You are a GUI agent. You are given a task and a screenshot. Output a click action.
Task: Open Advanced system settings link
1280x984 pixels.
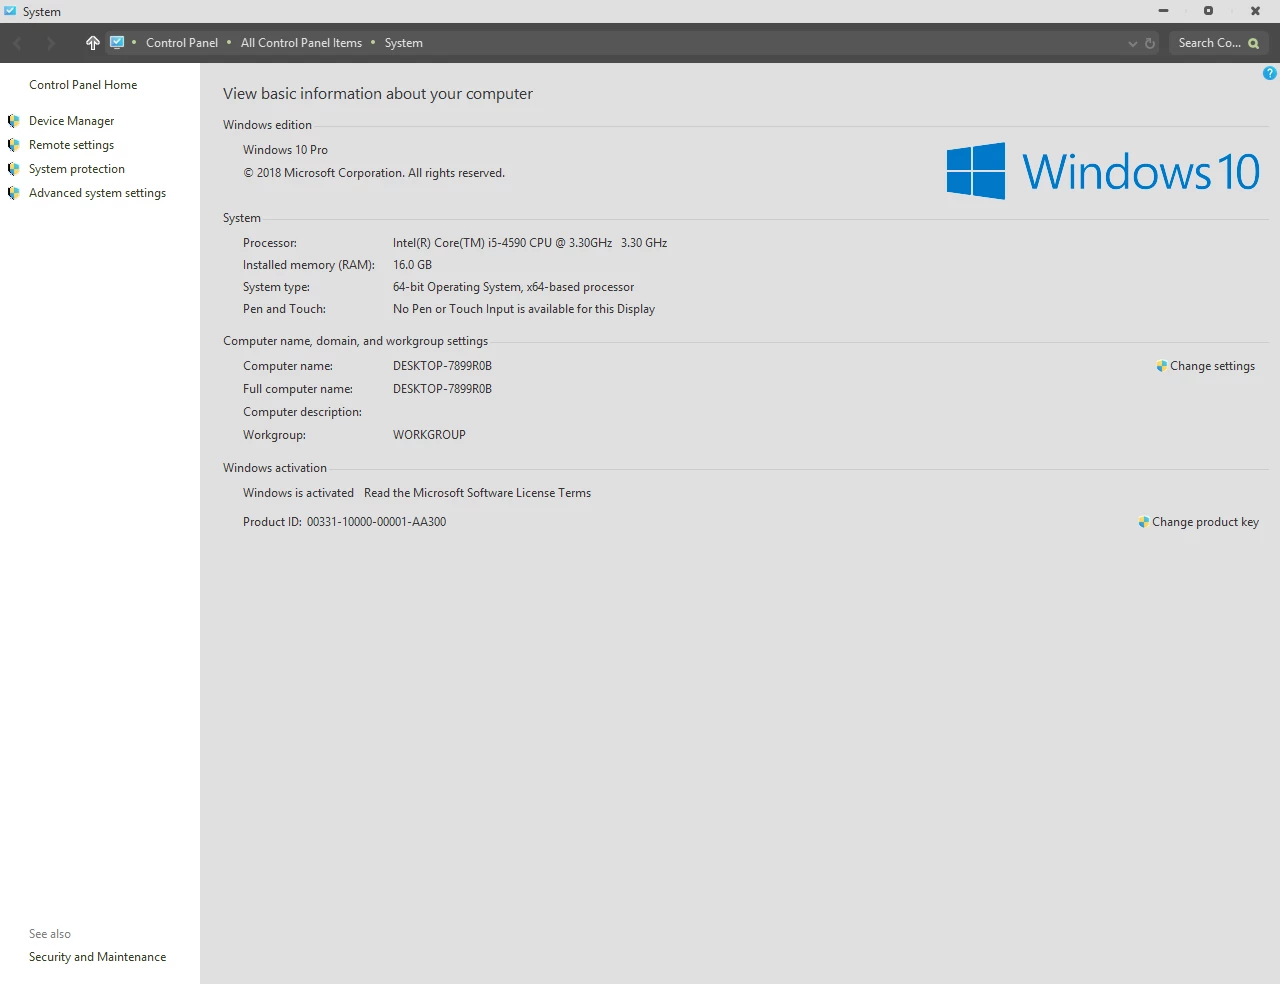(97, 193)
